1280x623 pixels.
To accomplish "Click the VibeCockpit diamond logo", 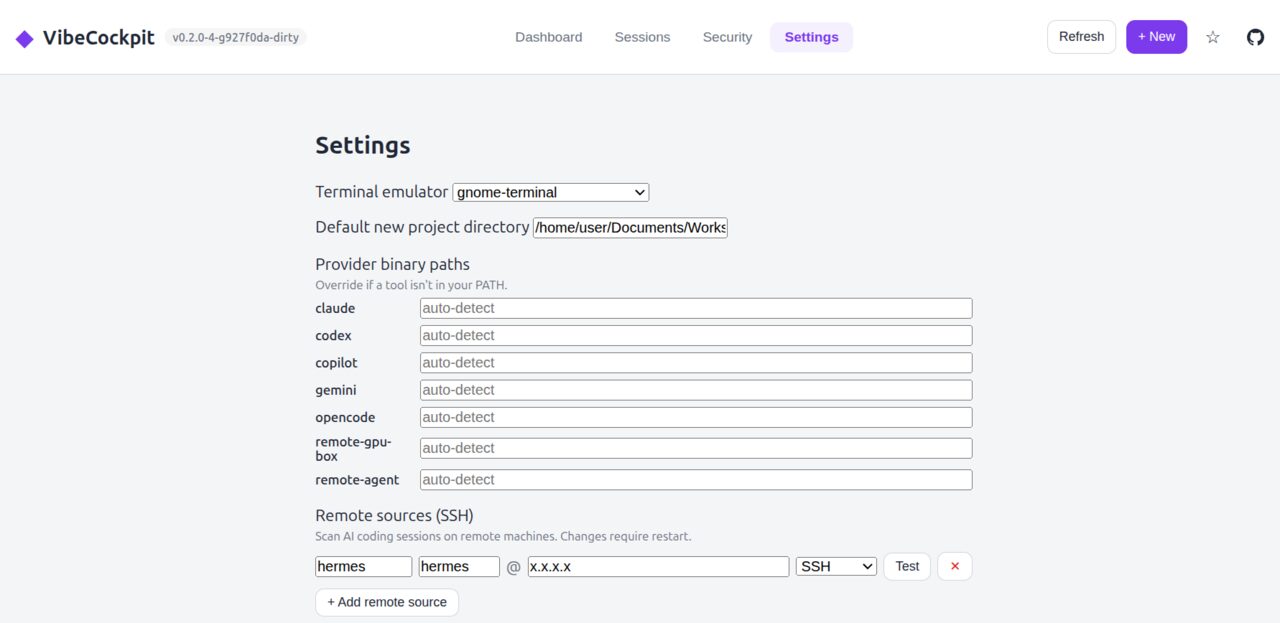I will (24, 36).
